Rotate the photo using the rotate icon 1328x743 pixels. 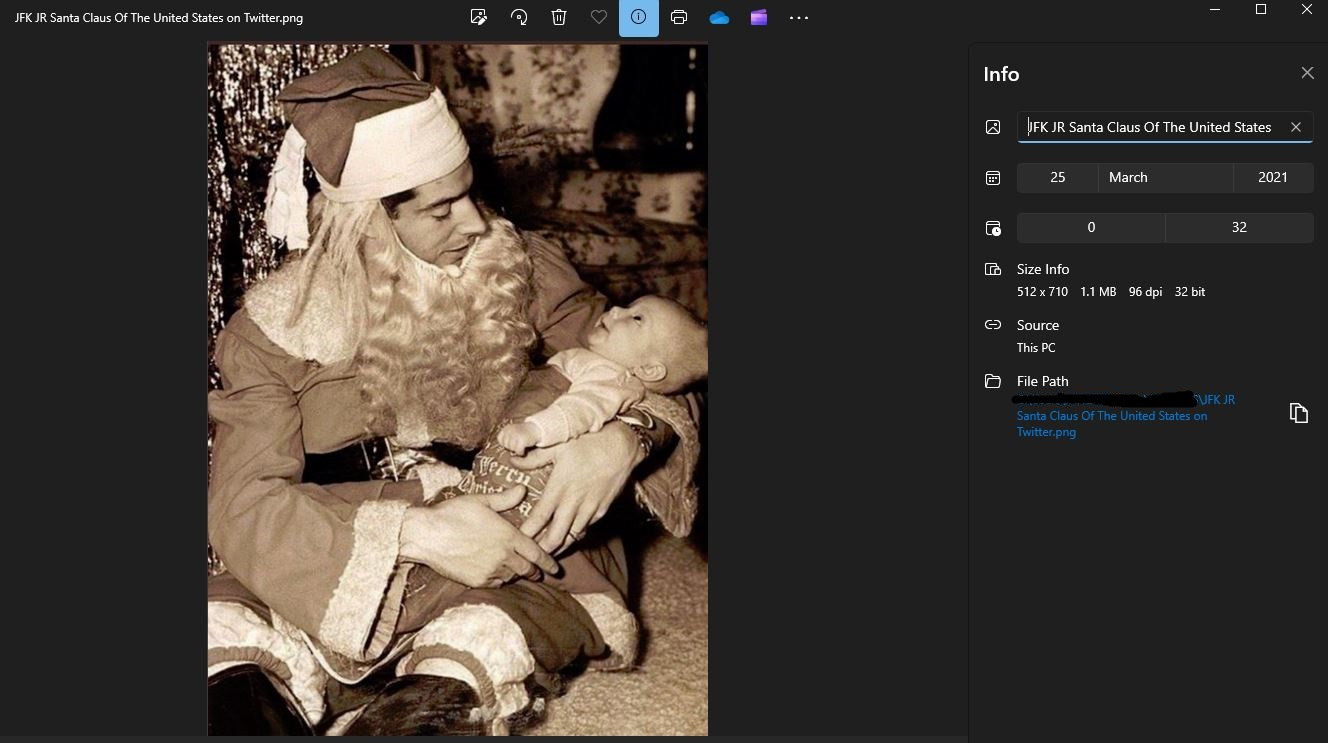[519, 17]
